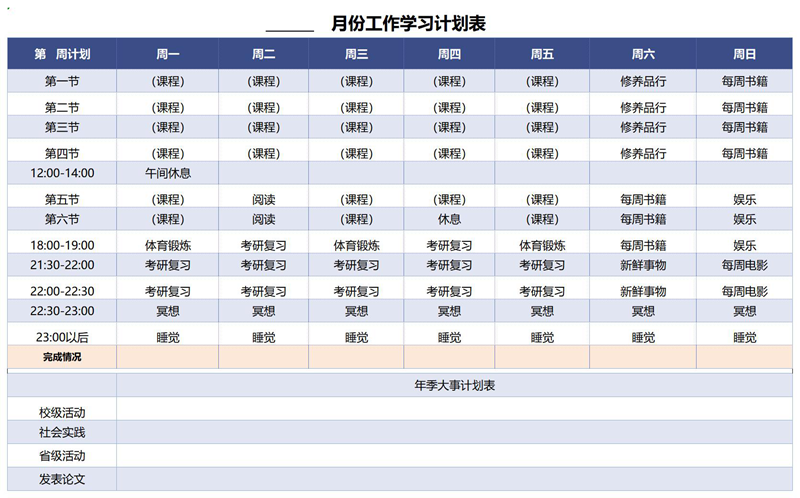Viewport: 800px width, 498px height.
Task: Select the 18:00-19:00 row label
Action: (62, 245)
